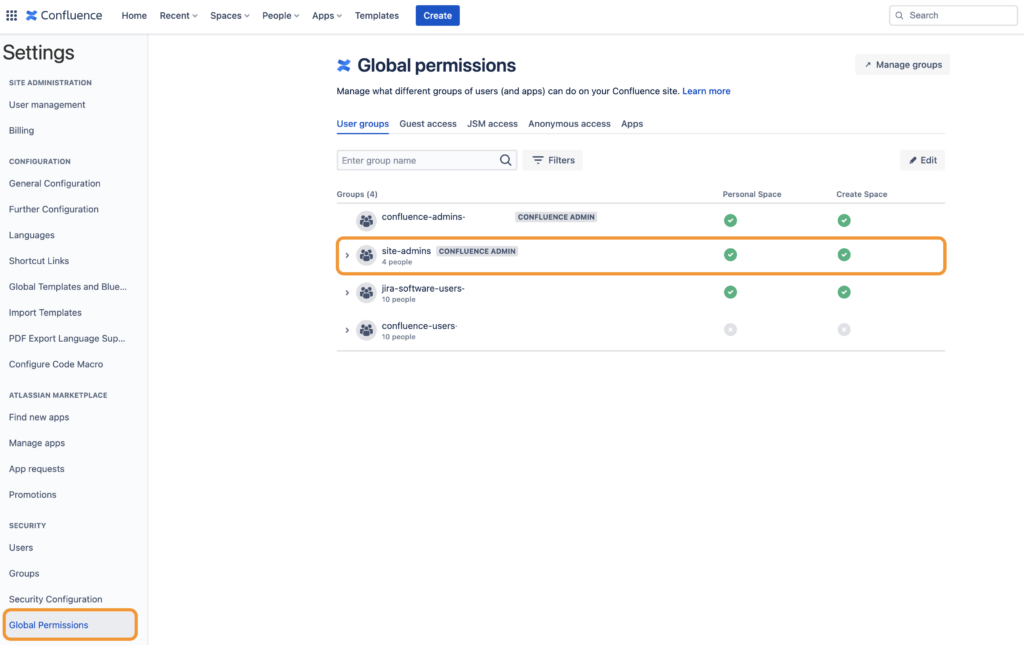Viewport: 1024px width, 645px height.
Task: Open Shortcut Links in sidebar
Action: point(39,260)
